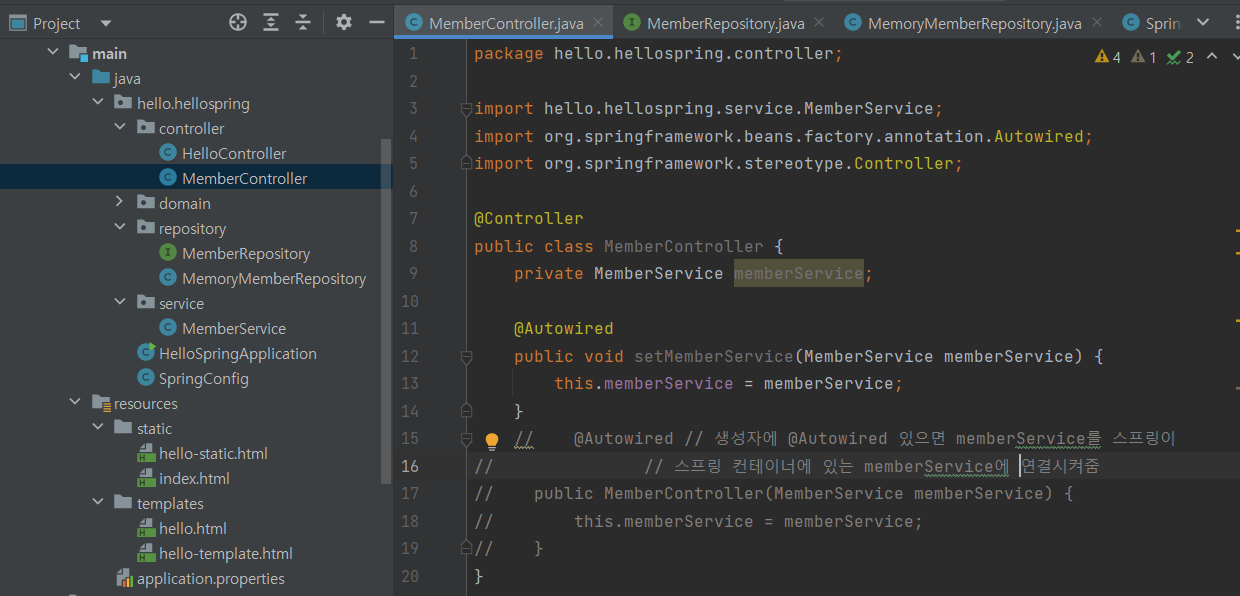Select application.properties file
The height and width of the screenshot is (596, 1240).
pos(211,578)
